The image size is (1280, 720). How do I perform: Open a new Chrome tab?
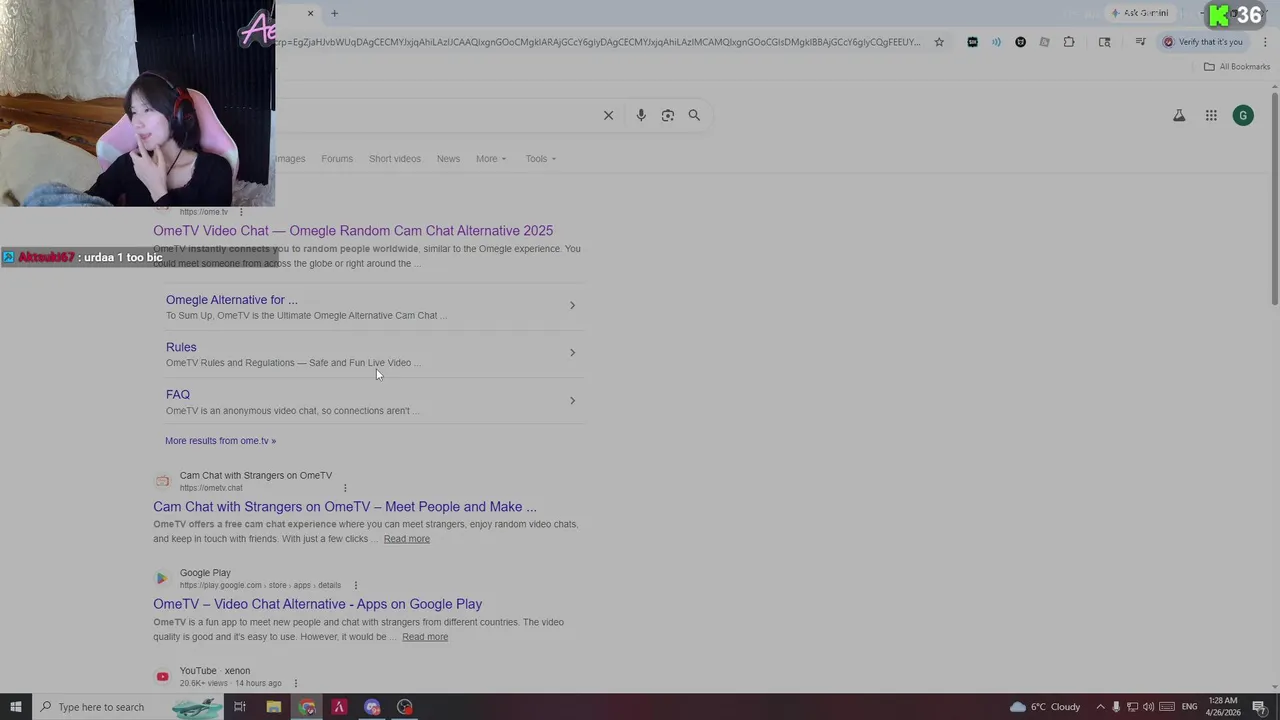point(334,13)
